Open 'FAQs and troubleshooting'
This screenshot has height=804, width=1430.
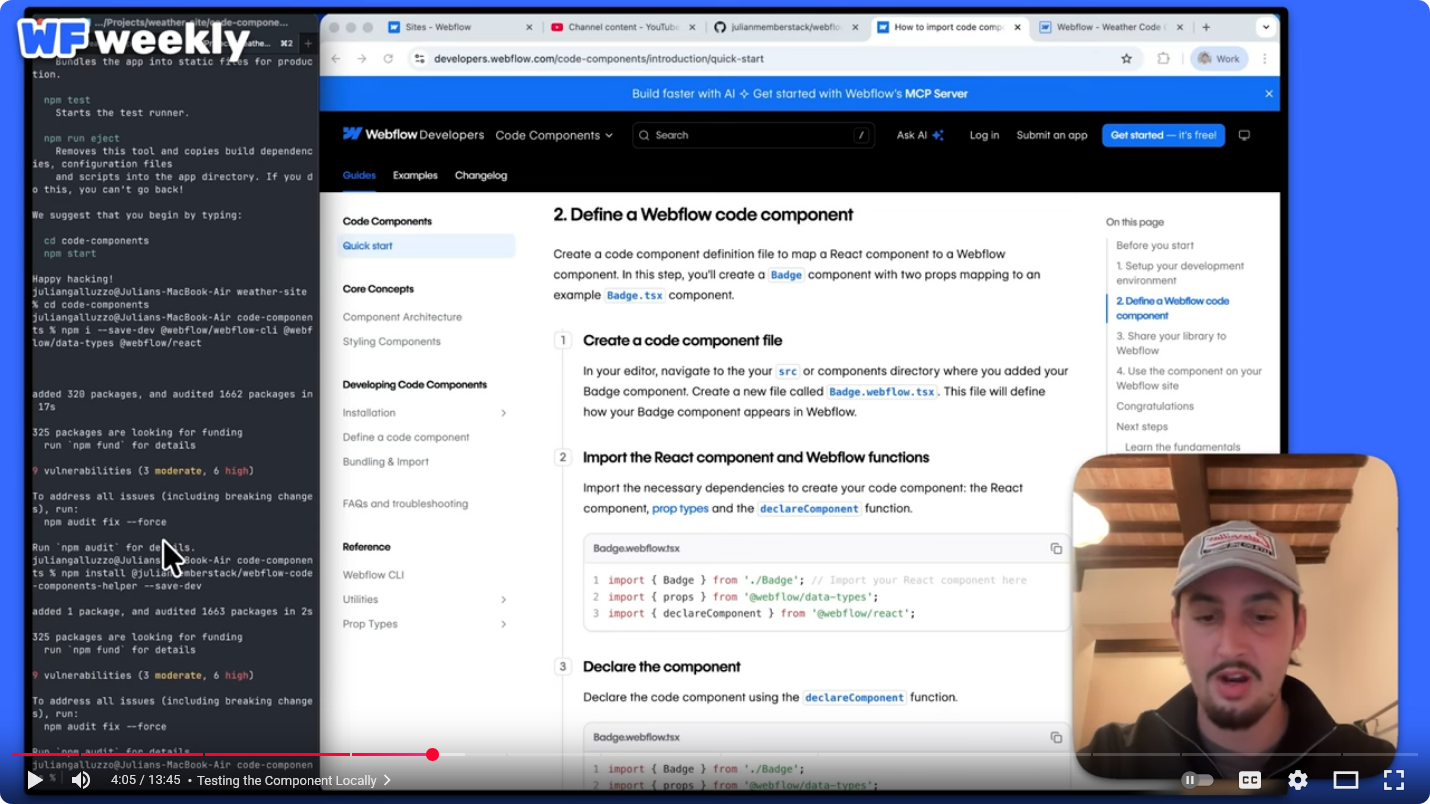point(405,504)
